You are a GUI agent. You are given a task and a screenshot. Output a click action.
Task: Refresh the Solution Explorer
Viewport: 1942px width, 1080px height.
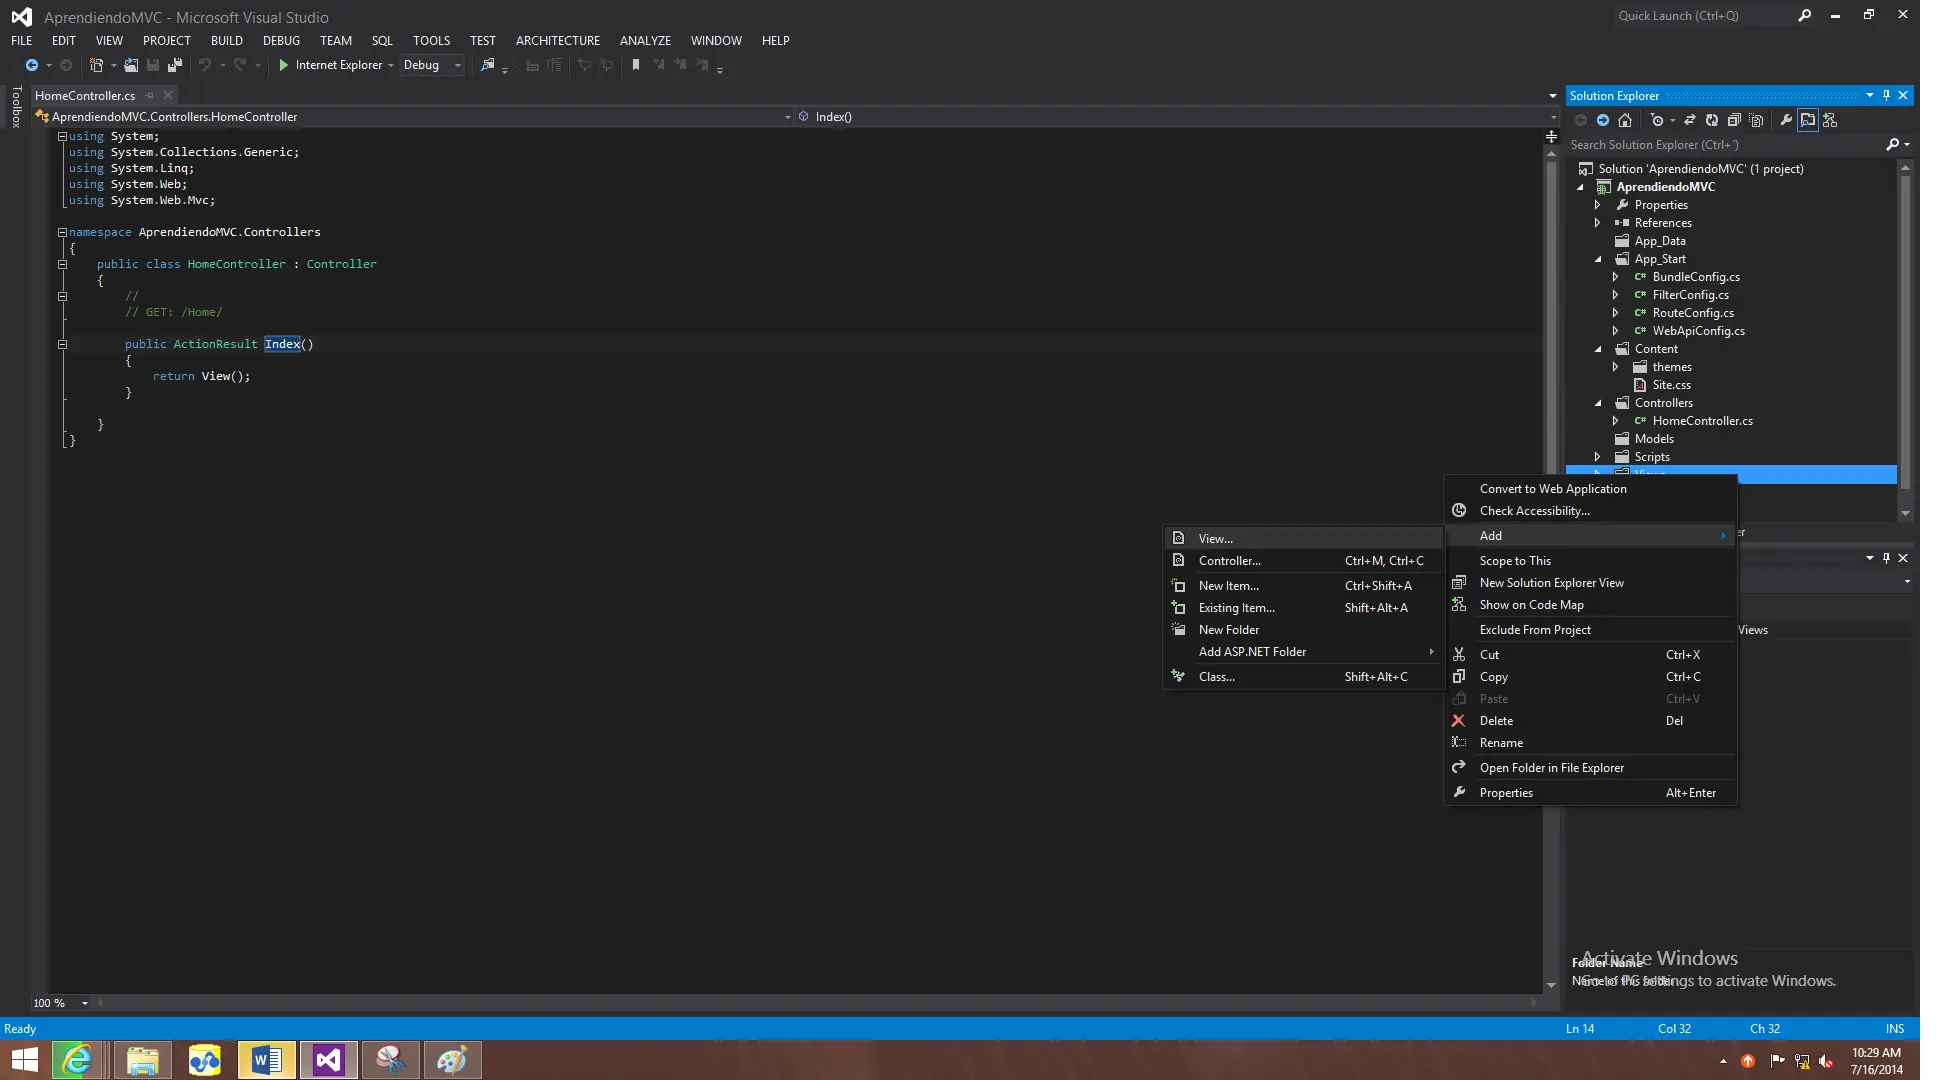(x=1712, y=120)
